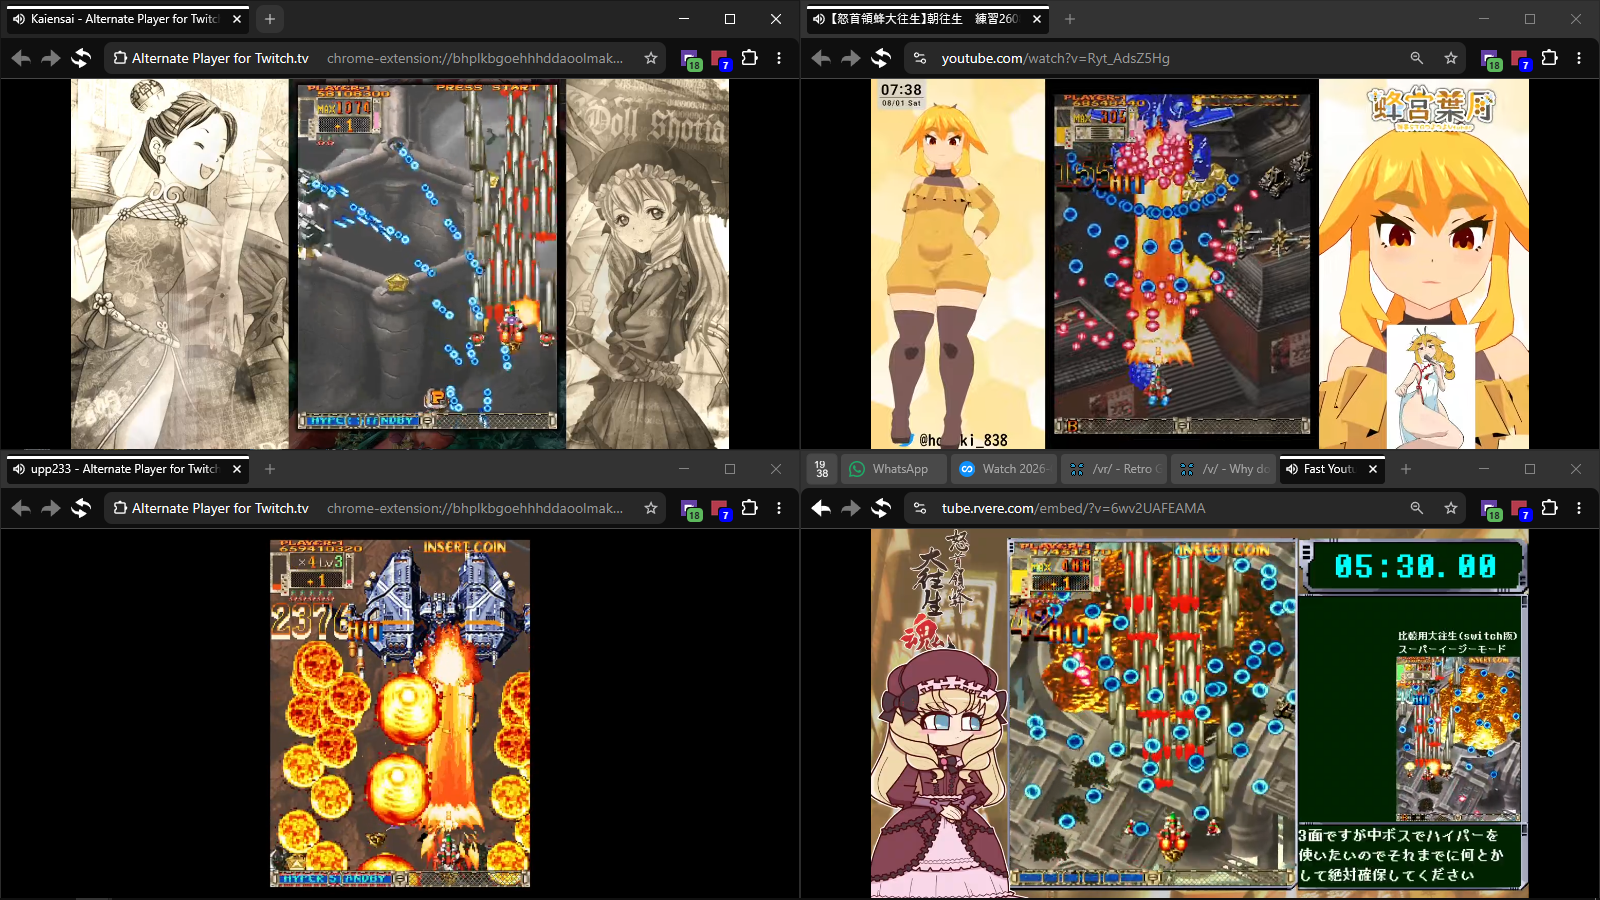Go back in the upp233 Twitch window
The width and height of the screenshot is (1600, 900).
[21, 508]
